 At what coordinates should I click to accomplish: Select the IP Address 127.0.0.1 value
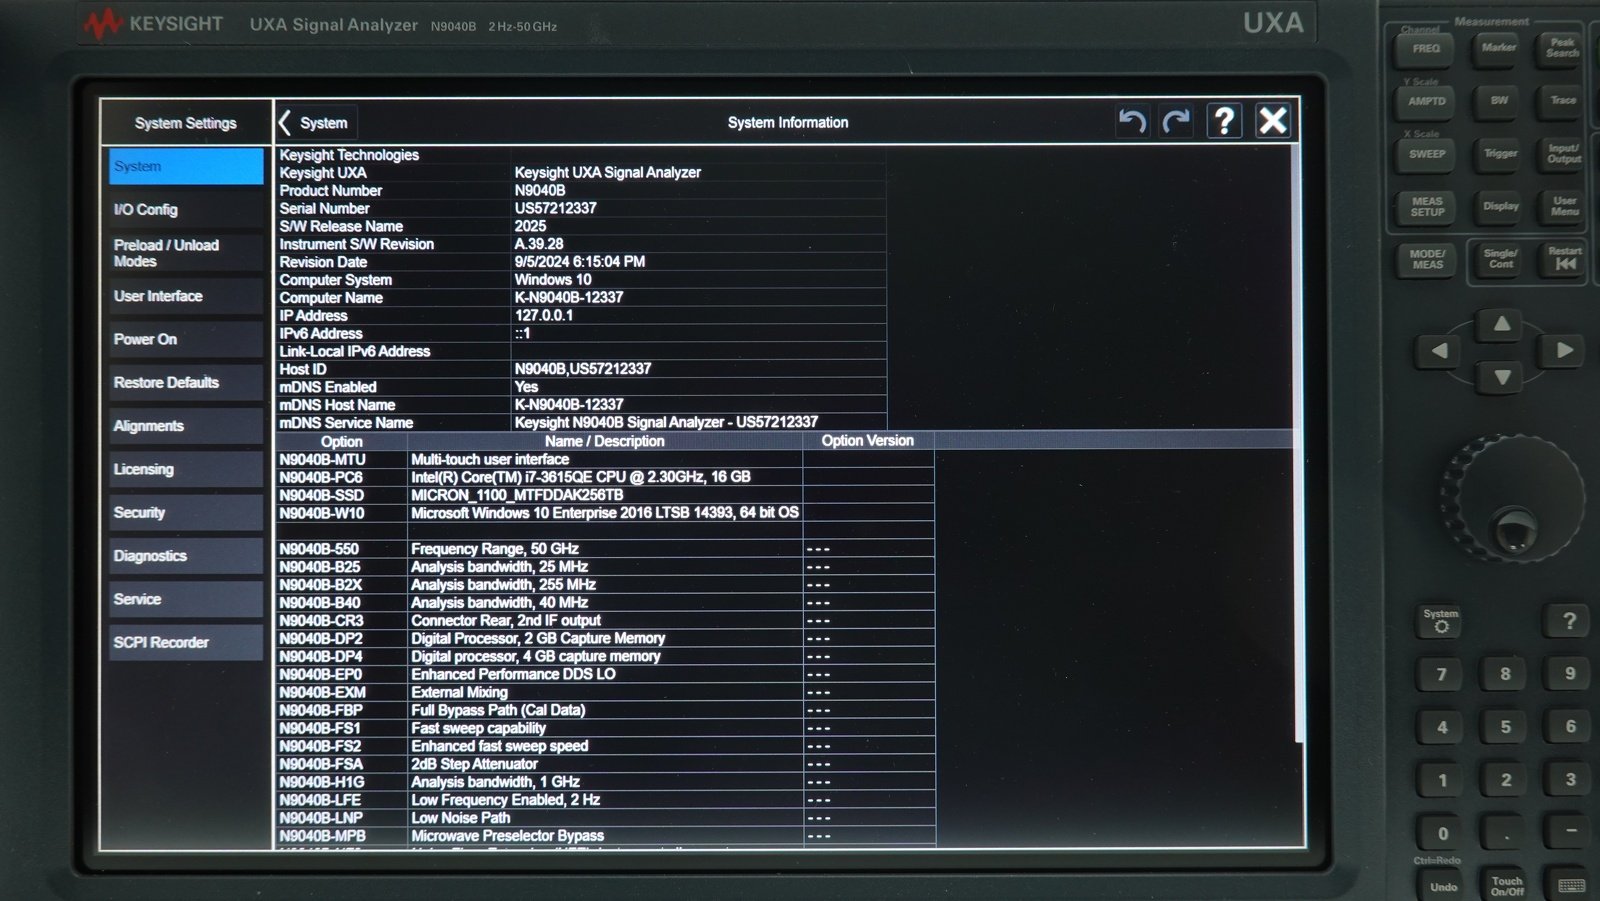(544, 315)
